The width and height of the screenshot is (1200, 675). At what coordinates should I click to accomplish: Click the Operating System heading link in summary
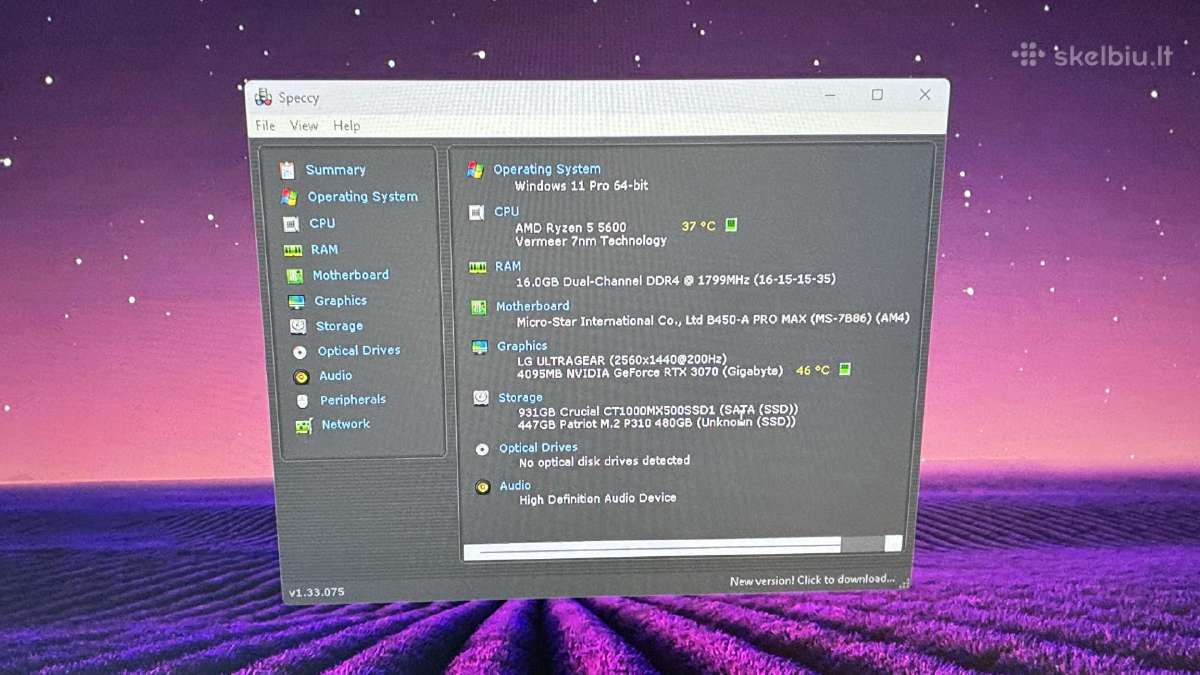click(x=547, y=170)
